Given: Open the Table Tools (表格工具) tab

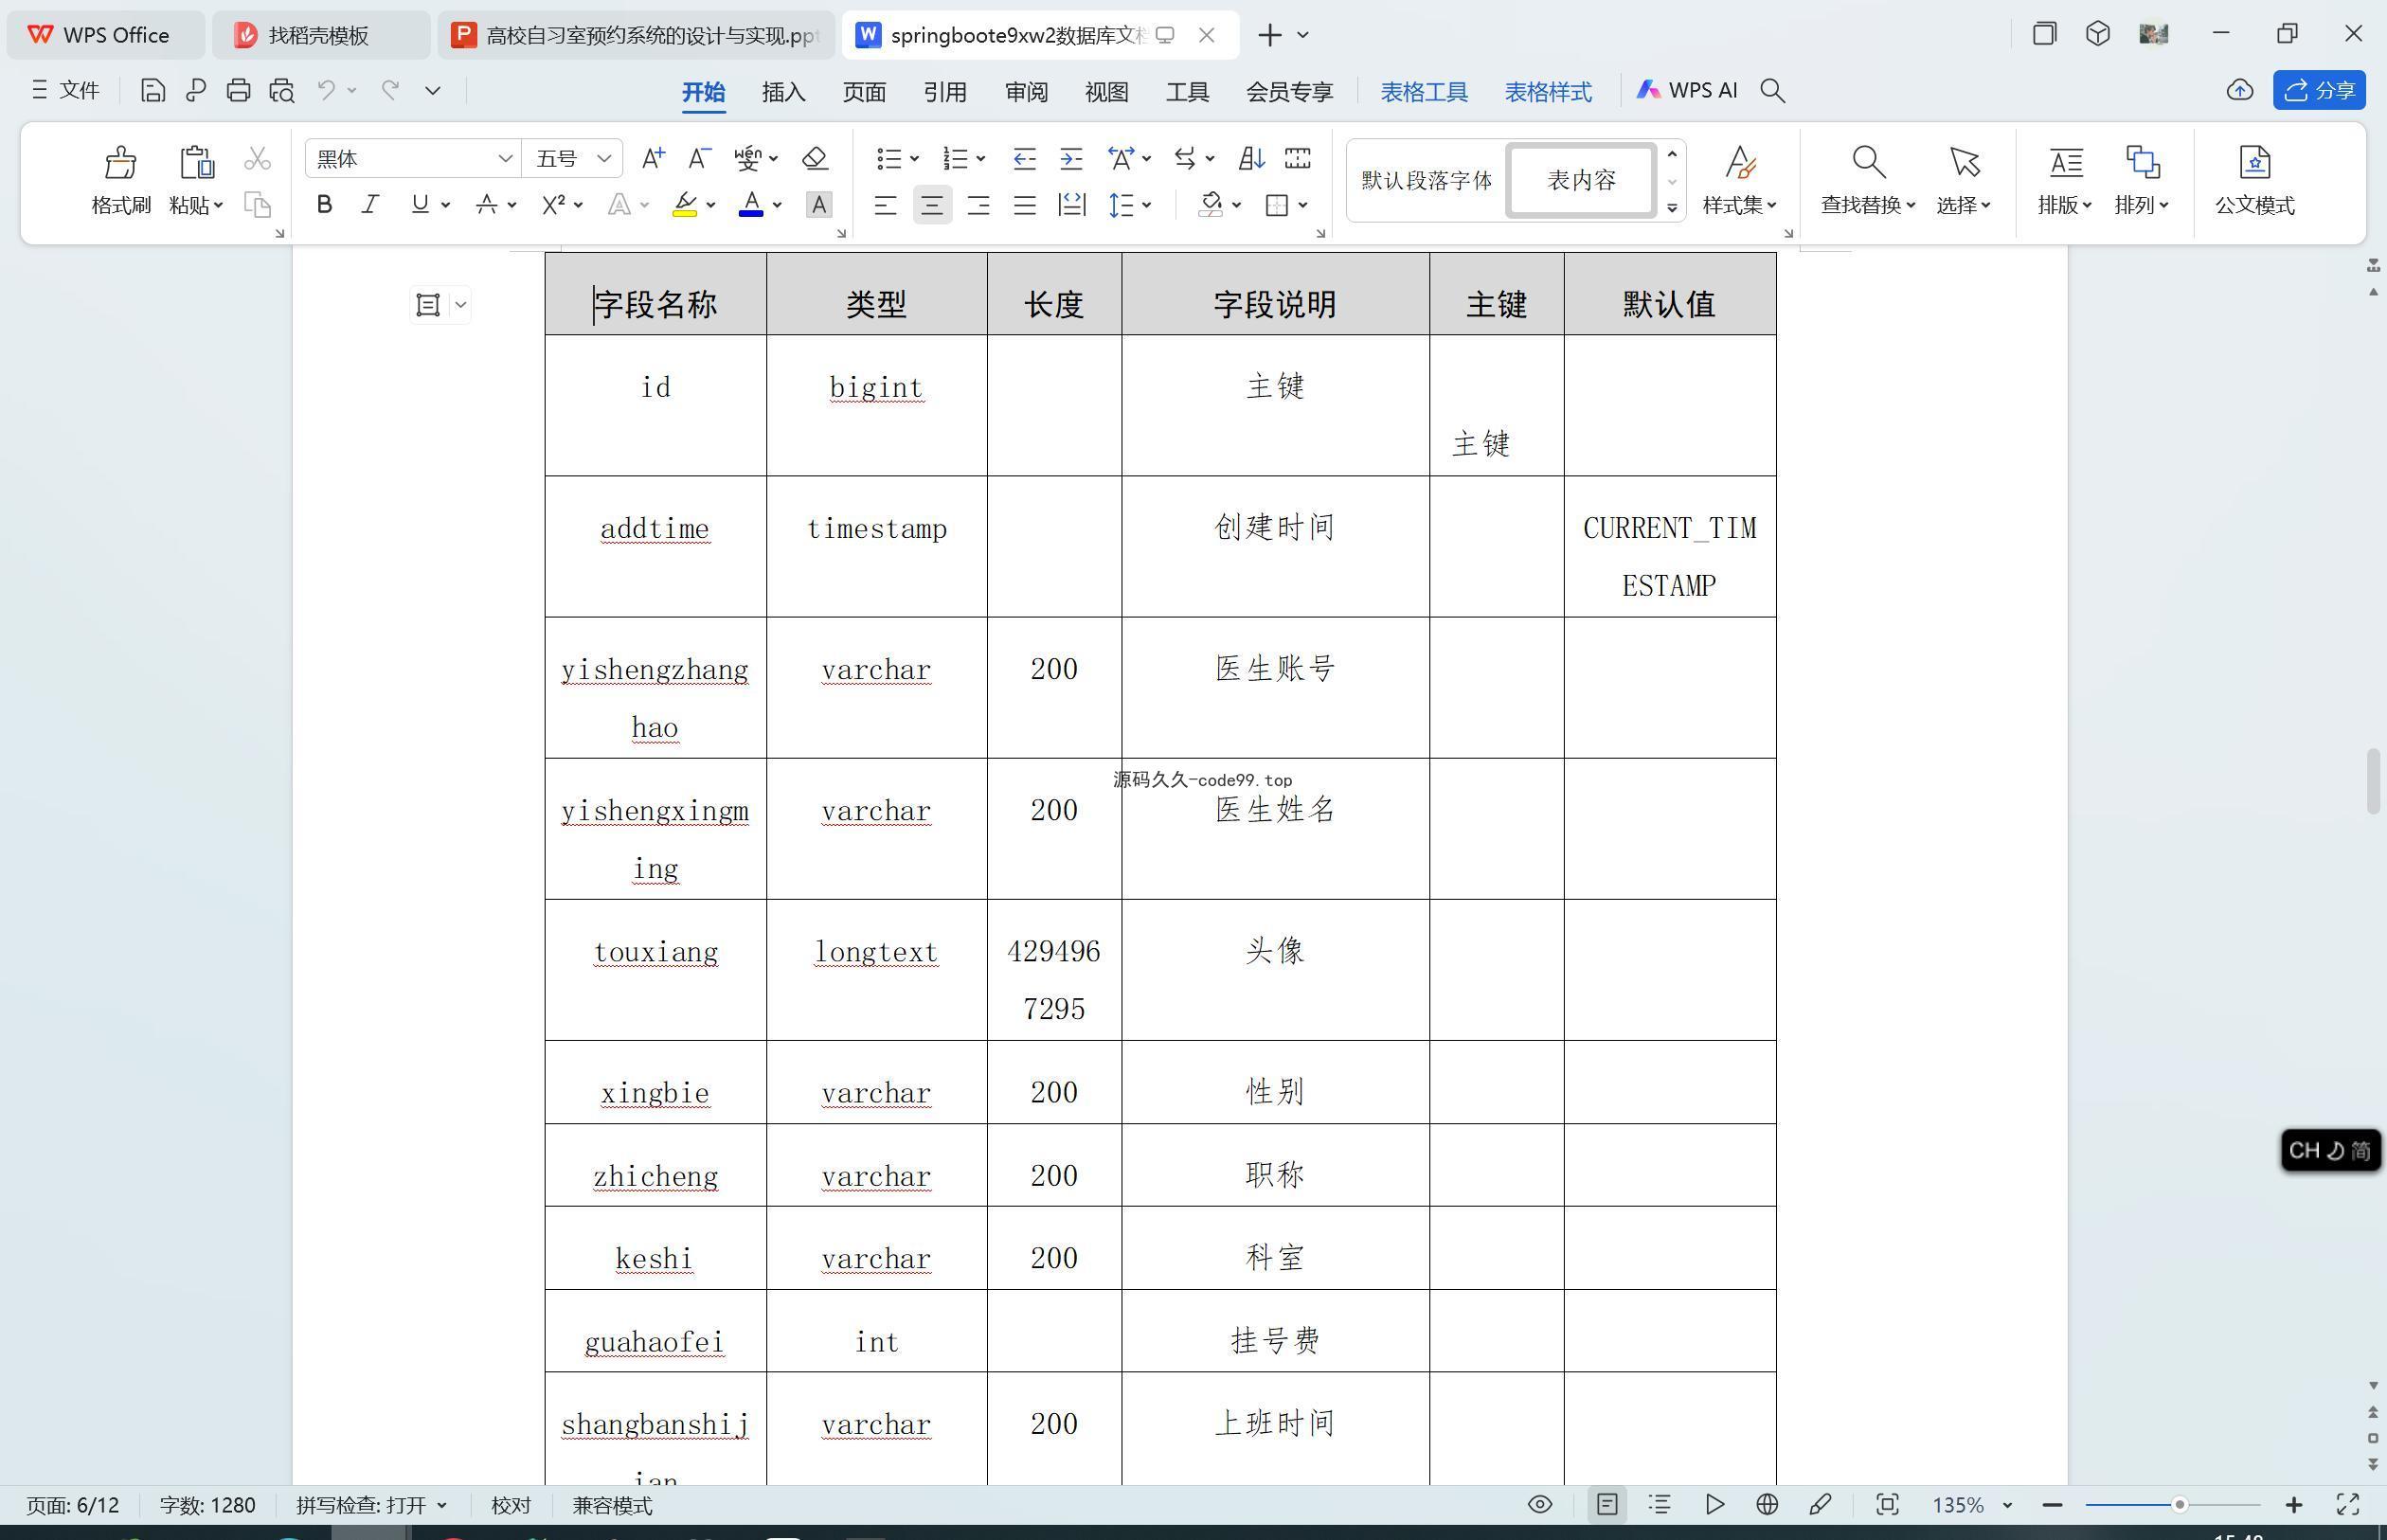Looking at the screenshot, I should click(1424, 92).
